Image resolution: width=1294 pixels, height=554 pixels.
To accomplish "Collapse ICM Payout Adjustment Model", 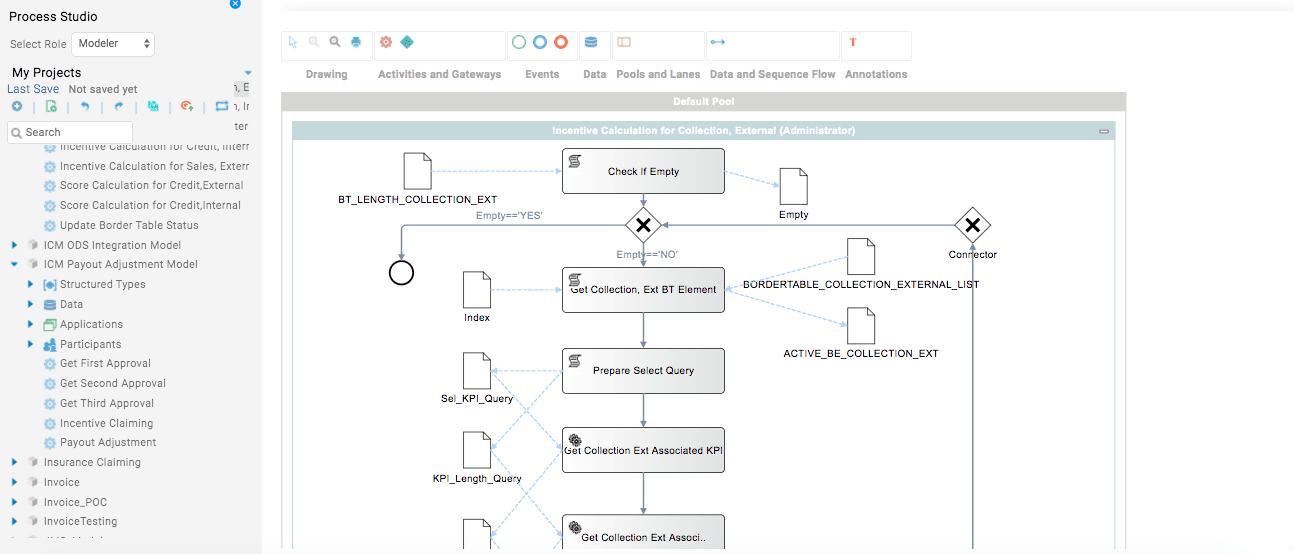I will (x=14, y=265).
